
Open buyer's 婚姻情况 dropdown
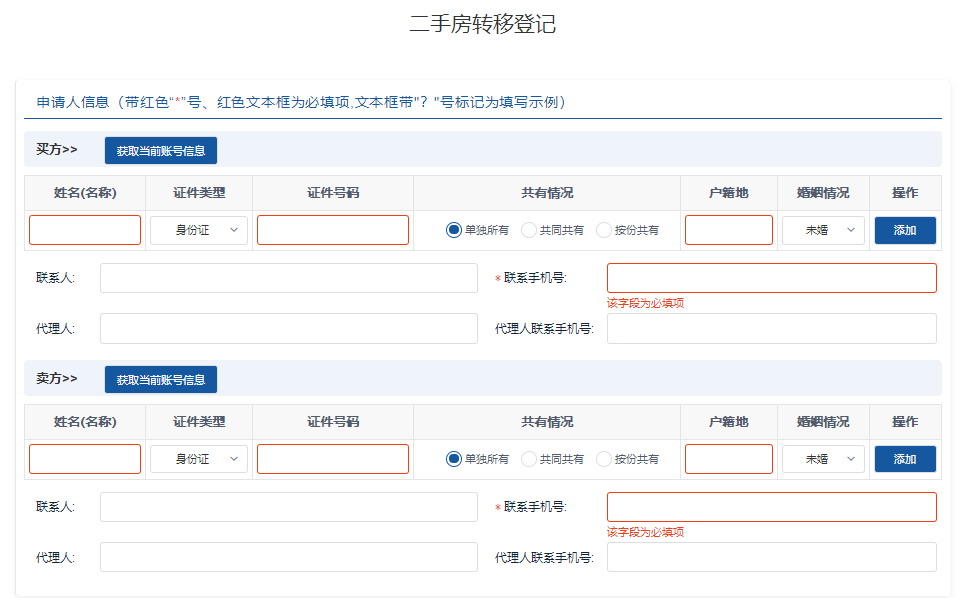[x=823, y=230]
